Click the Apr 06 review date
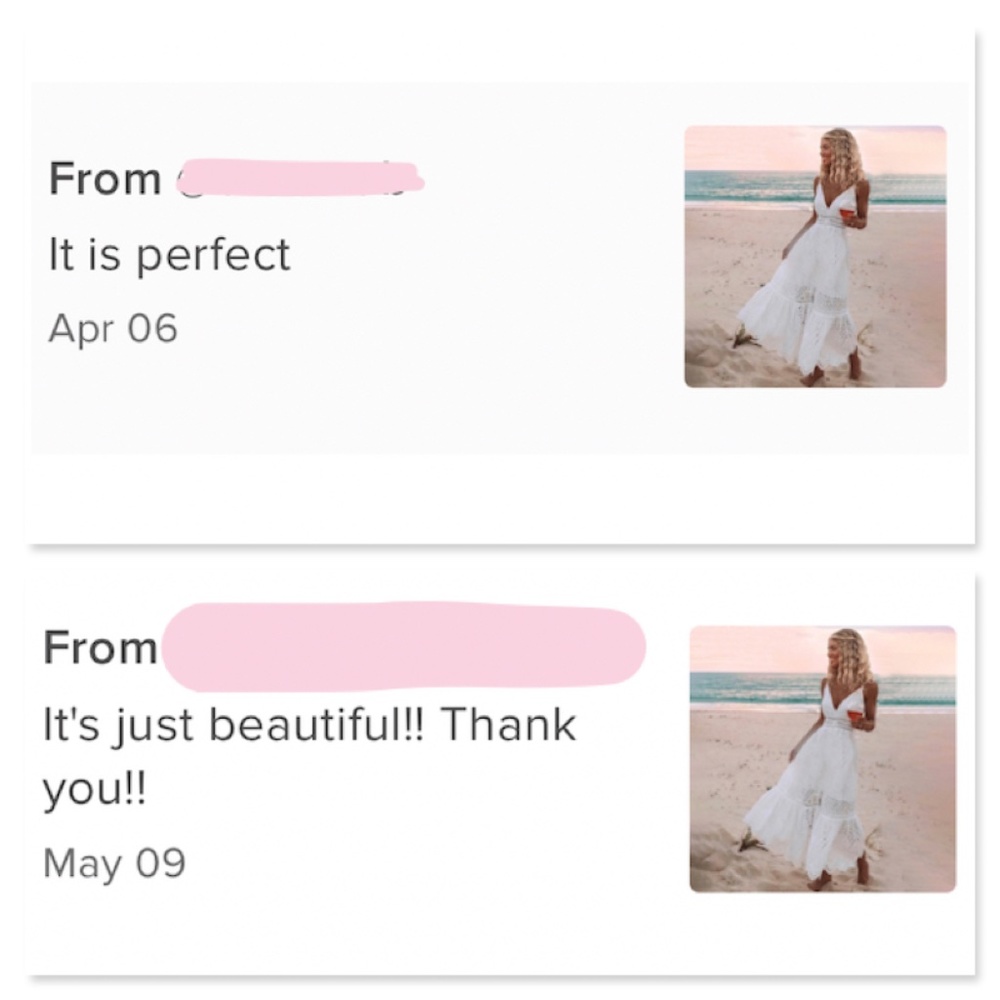The width and height of the screenshot is (1000, 1000). (112, 328)
